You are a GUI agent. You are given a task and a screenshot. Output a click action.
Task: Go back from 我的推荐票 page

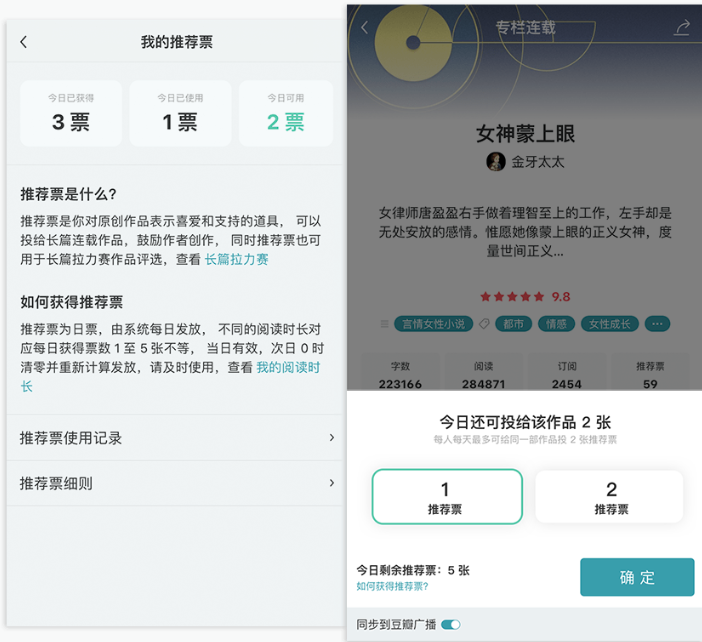(x=24, y=42)
